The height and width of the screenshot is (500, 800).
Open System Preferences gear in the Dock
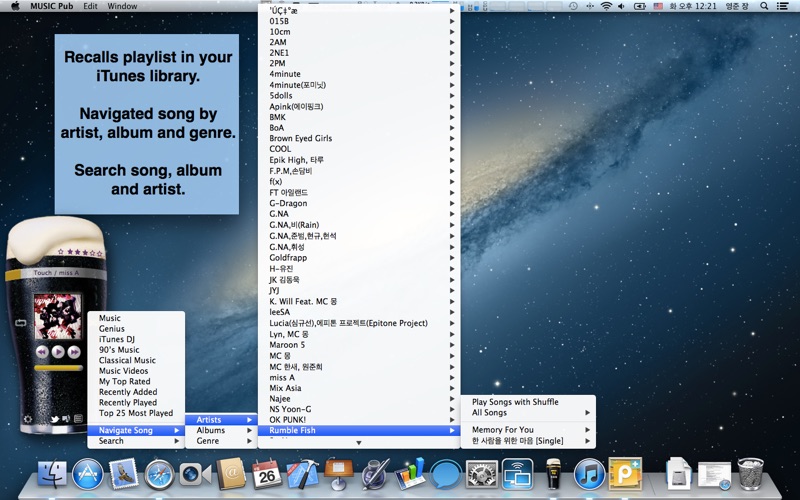(x=482, y=474)
